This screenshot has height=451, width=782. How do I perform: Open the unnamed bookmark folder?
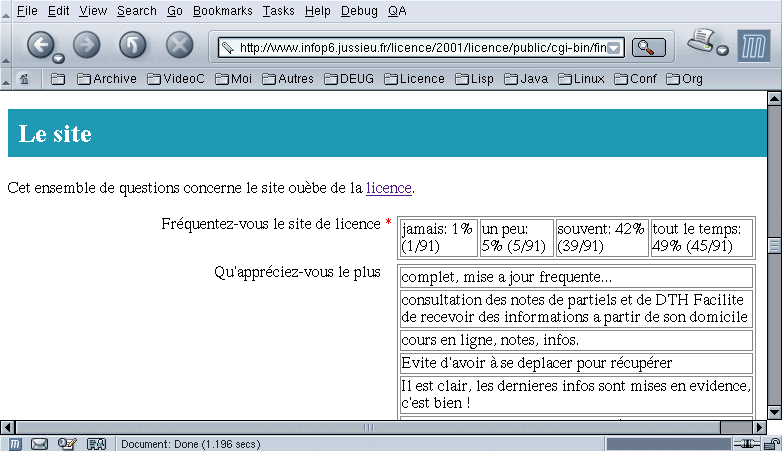(58, 79)
